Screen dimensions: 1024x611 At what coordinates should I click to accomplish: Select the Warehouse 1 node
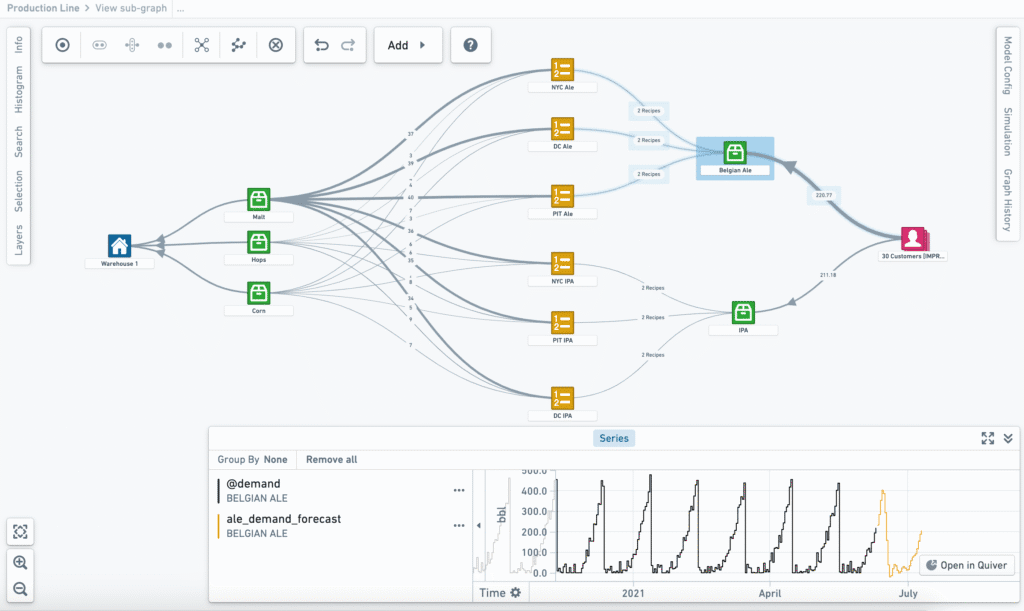coord(120,246)
